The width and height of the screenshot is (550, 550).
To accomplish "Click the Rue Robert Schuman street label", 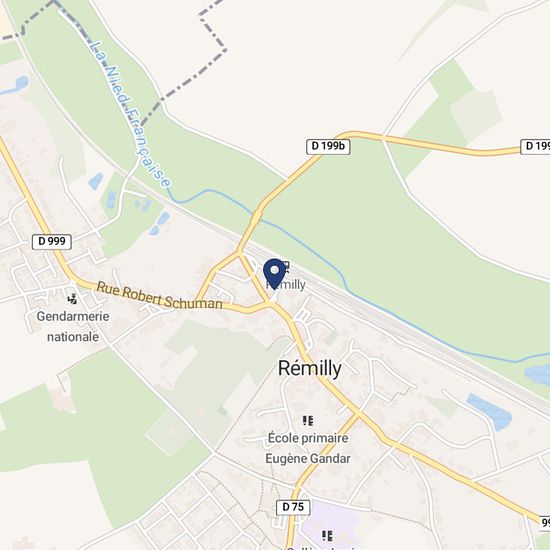I will coord(160,296).
